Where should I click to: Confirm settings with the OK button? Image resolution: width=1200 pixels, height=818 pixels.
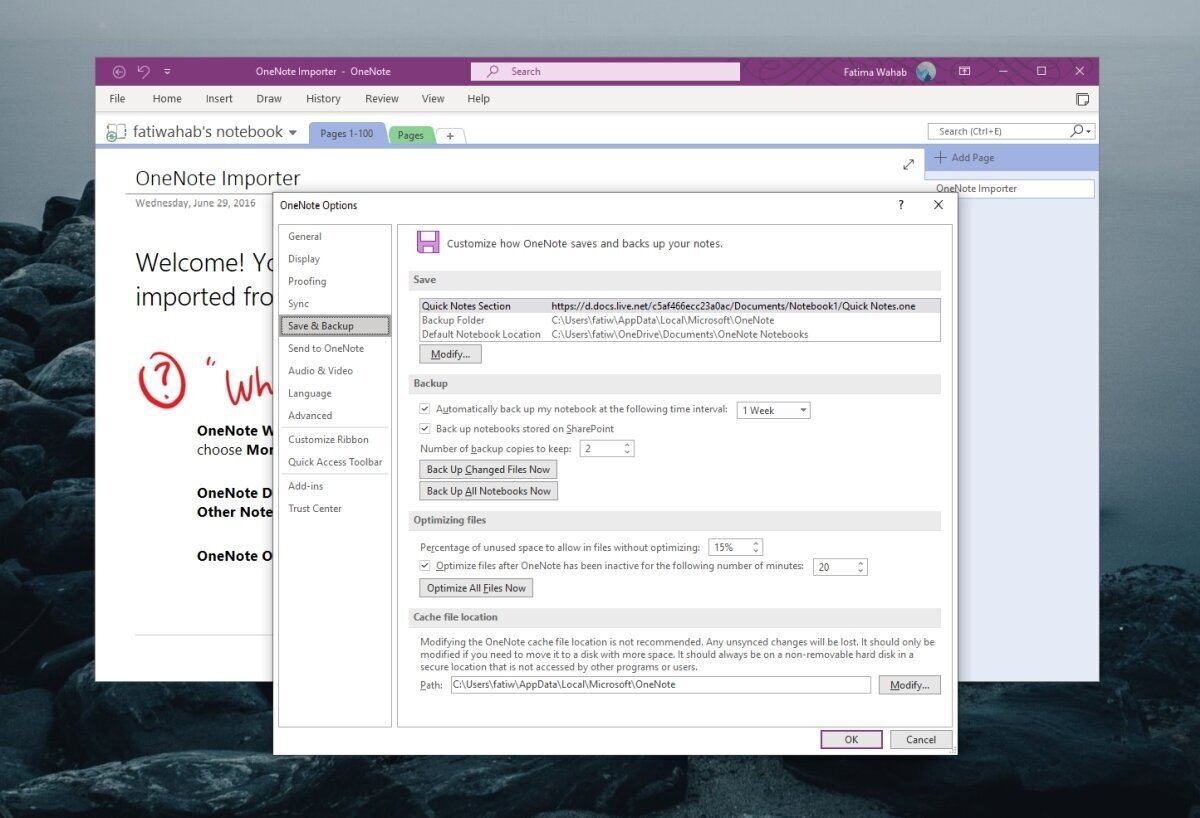(x=851, y=739)
